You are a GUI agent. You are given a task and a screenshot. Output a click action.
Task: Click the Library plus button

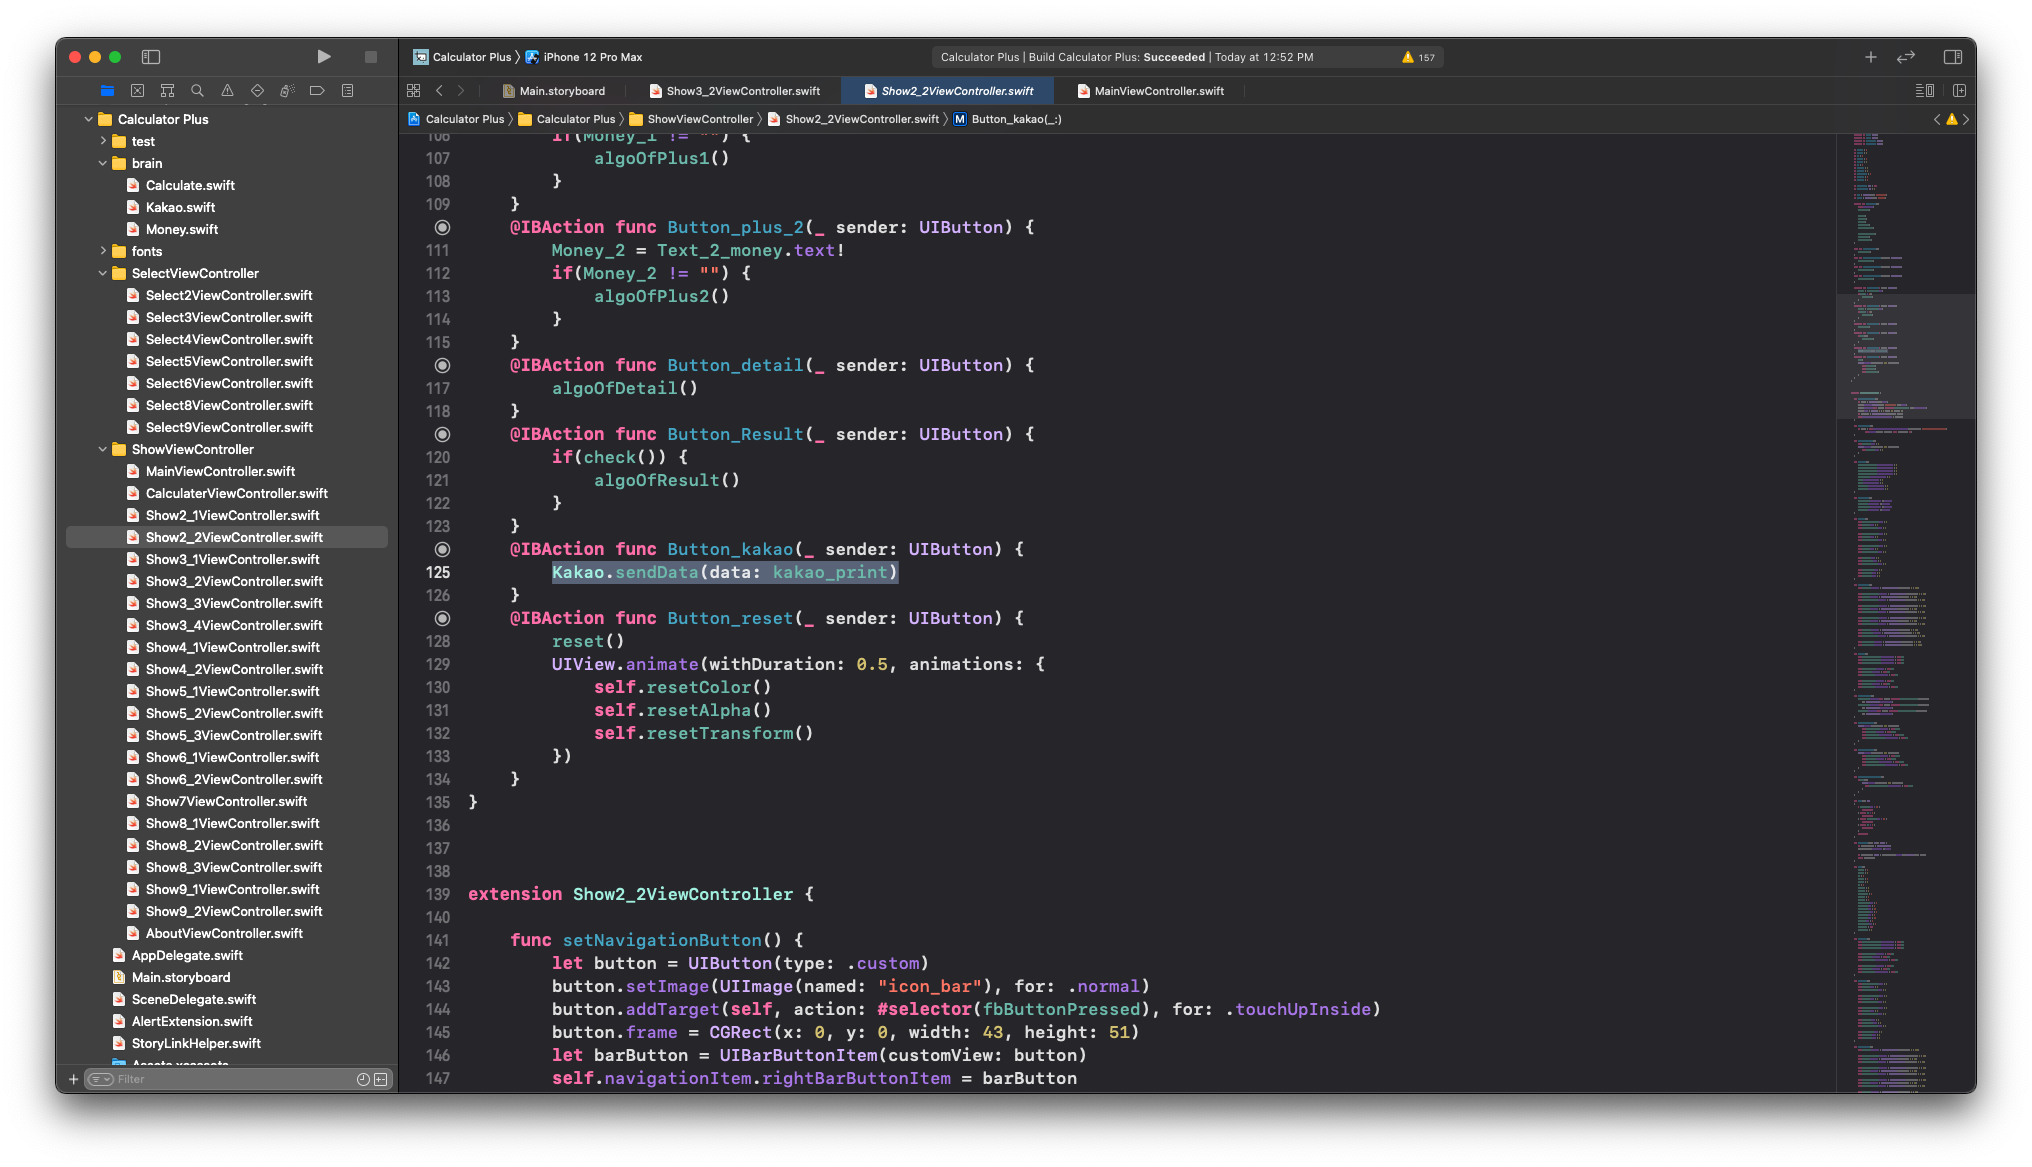(x=1870, y=57)
